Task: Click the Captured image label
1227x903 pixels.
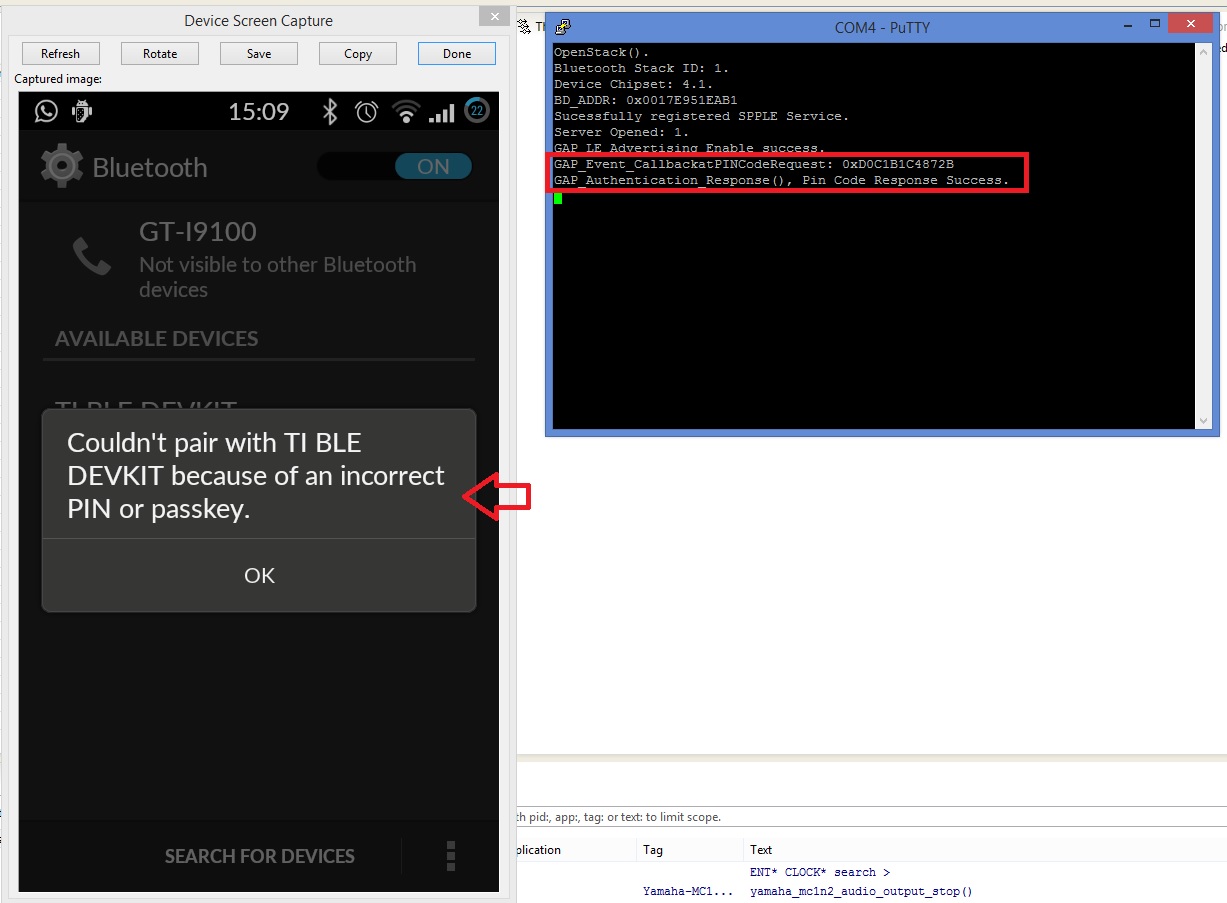Action: point(58,79)
